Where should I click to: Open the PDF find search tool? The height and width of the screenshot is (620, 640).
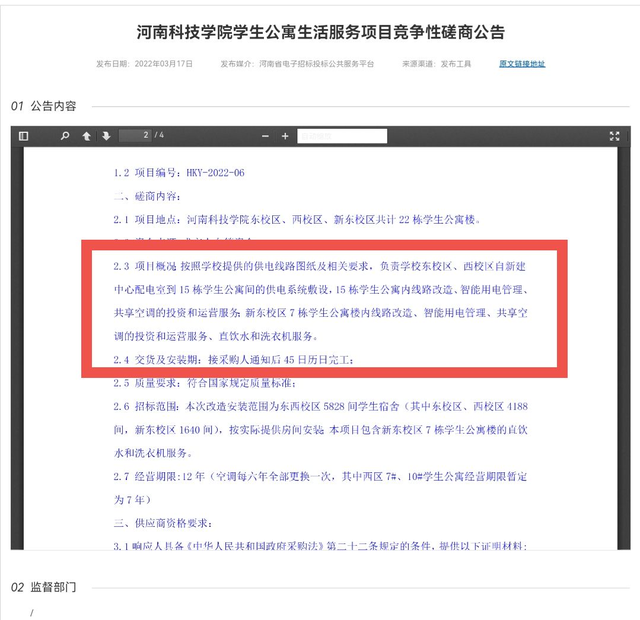point(65,136)
